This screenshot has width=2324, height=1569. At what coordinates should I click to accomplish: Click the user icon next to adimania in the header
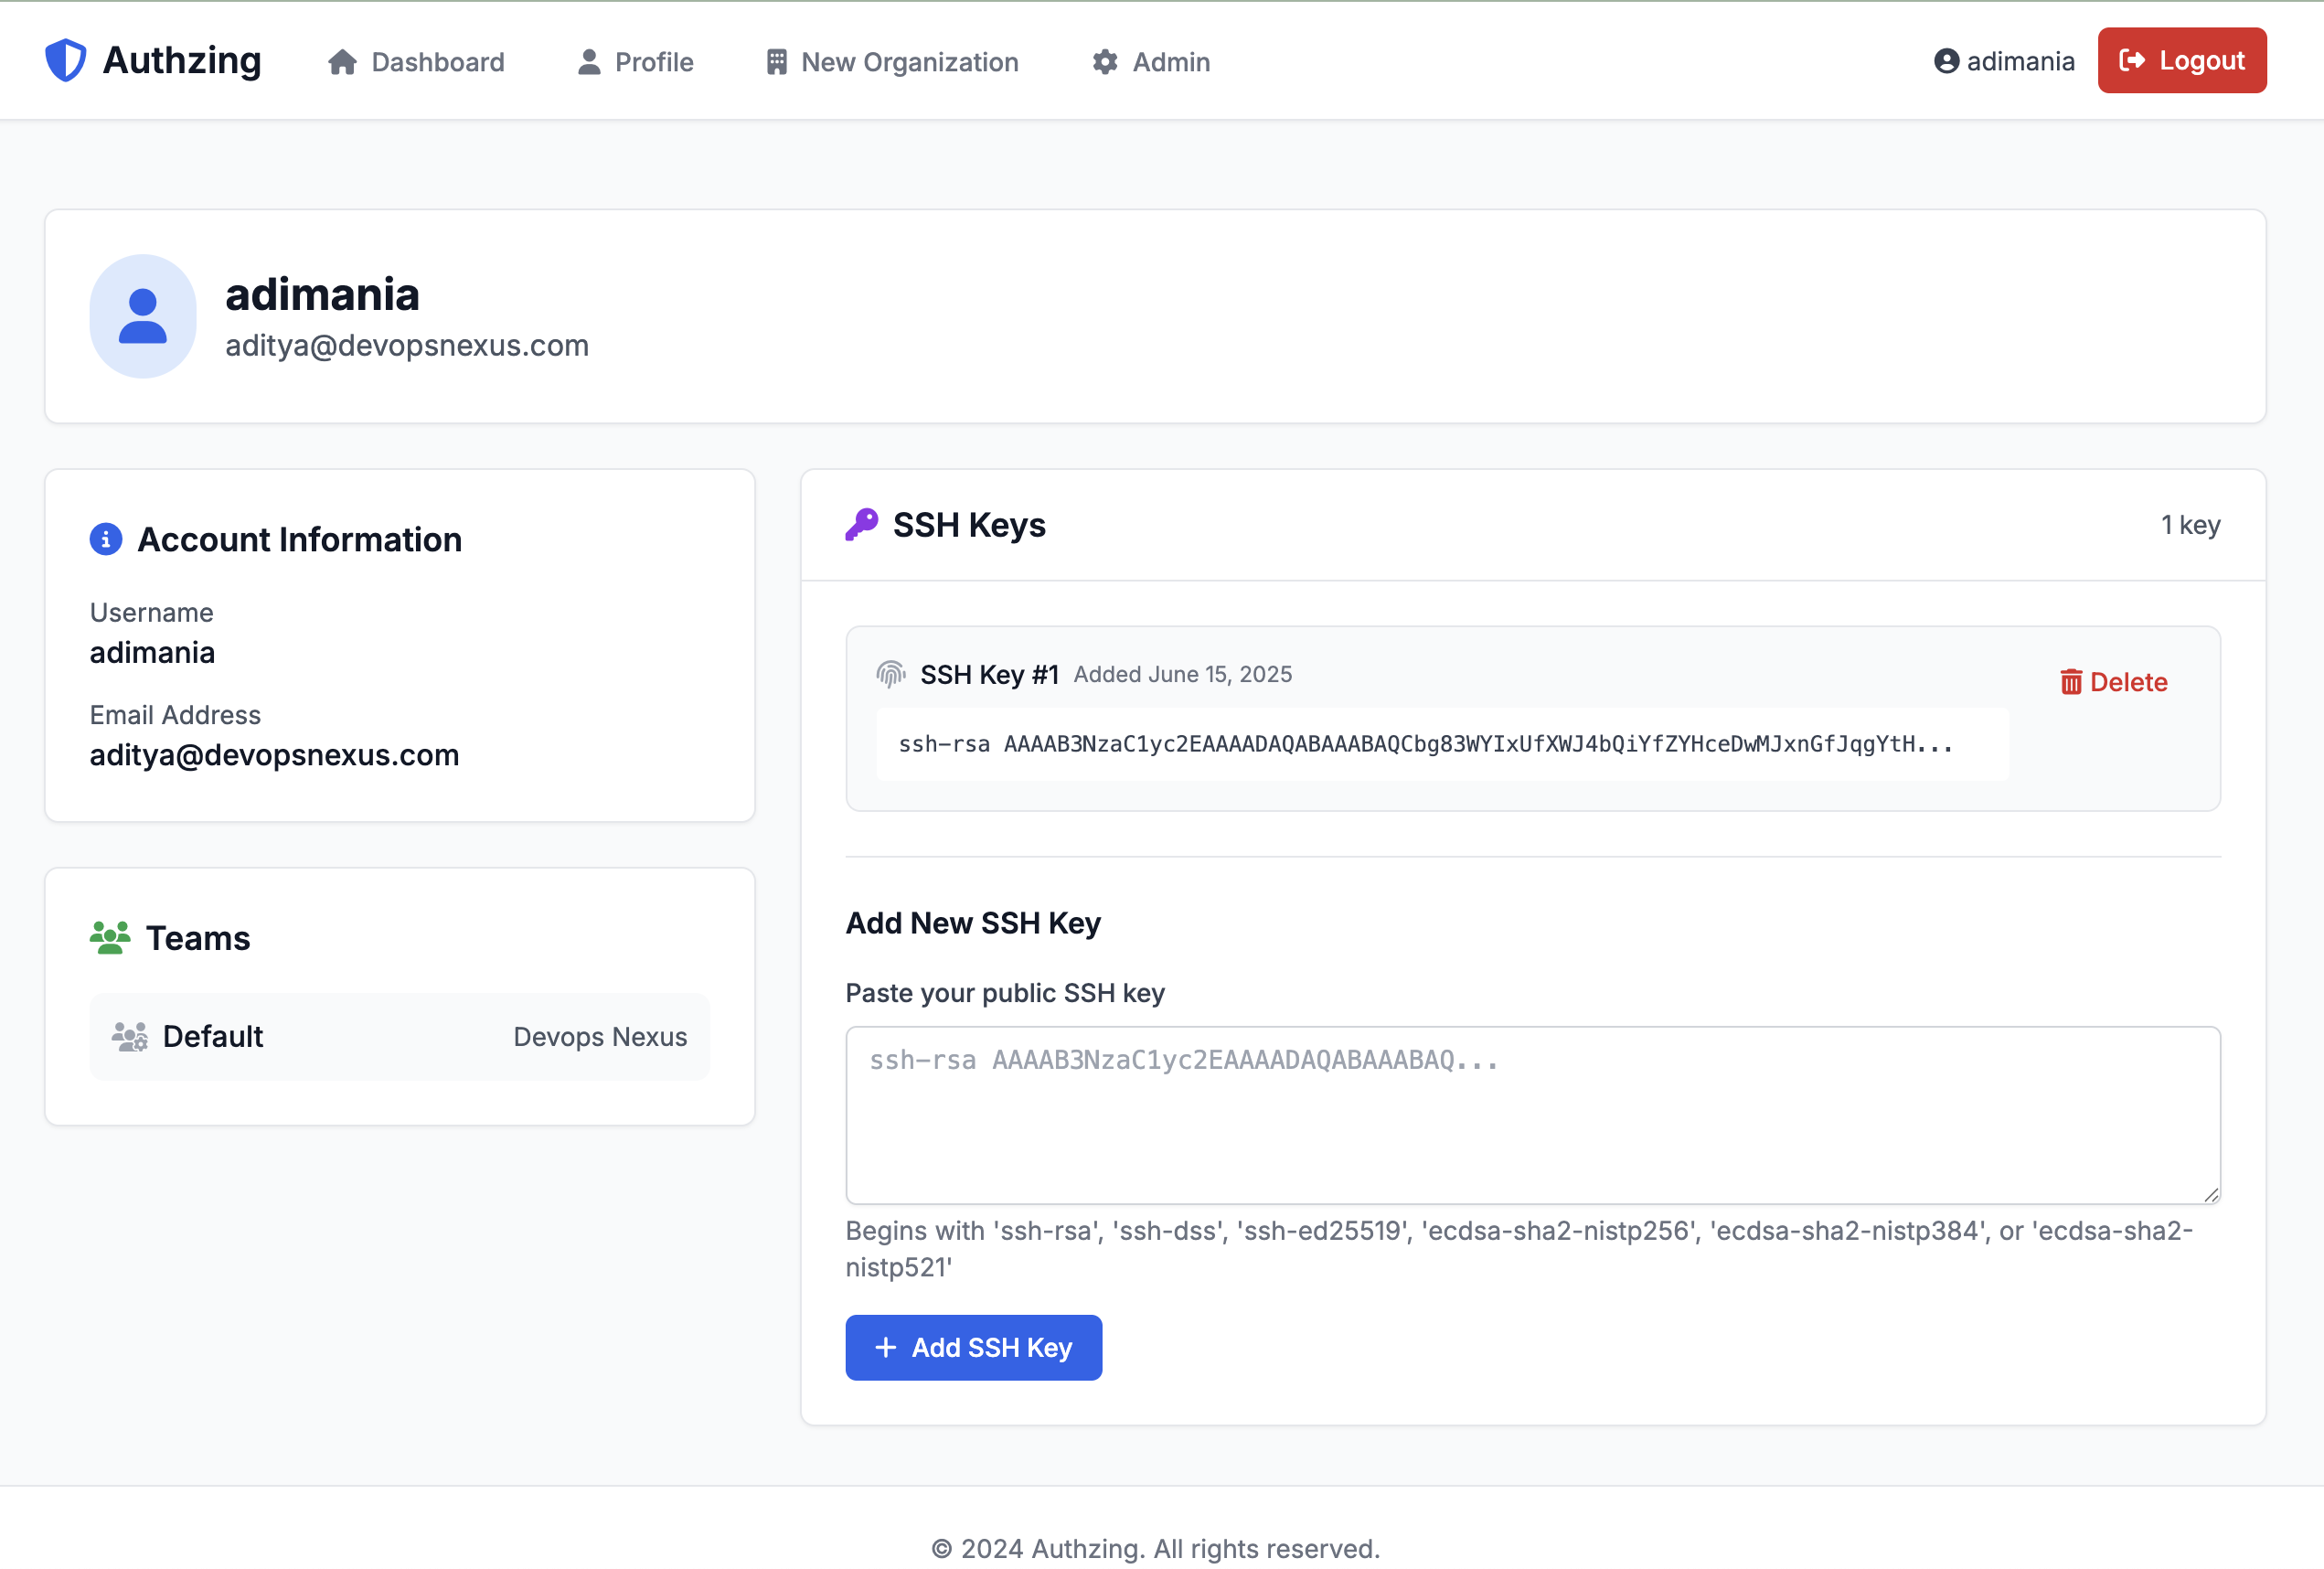[1946, 61]
